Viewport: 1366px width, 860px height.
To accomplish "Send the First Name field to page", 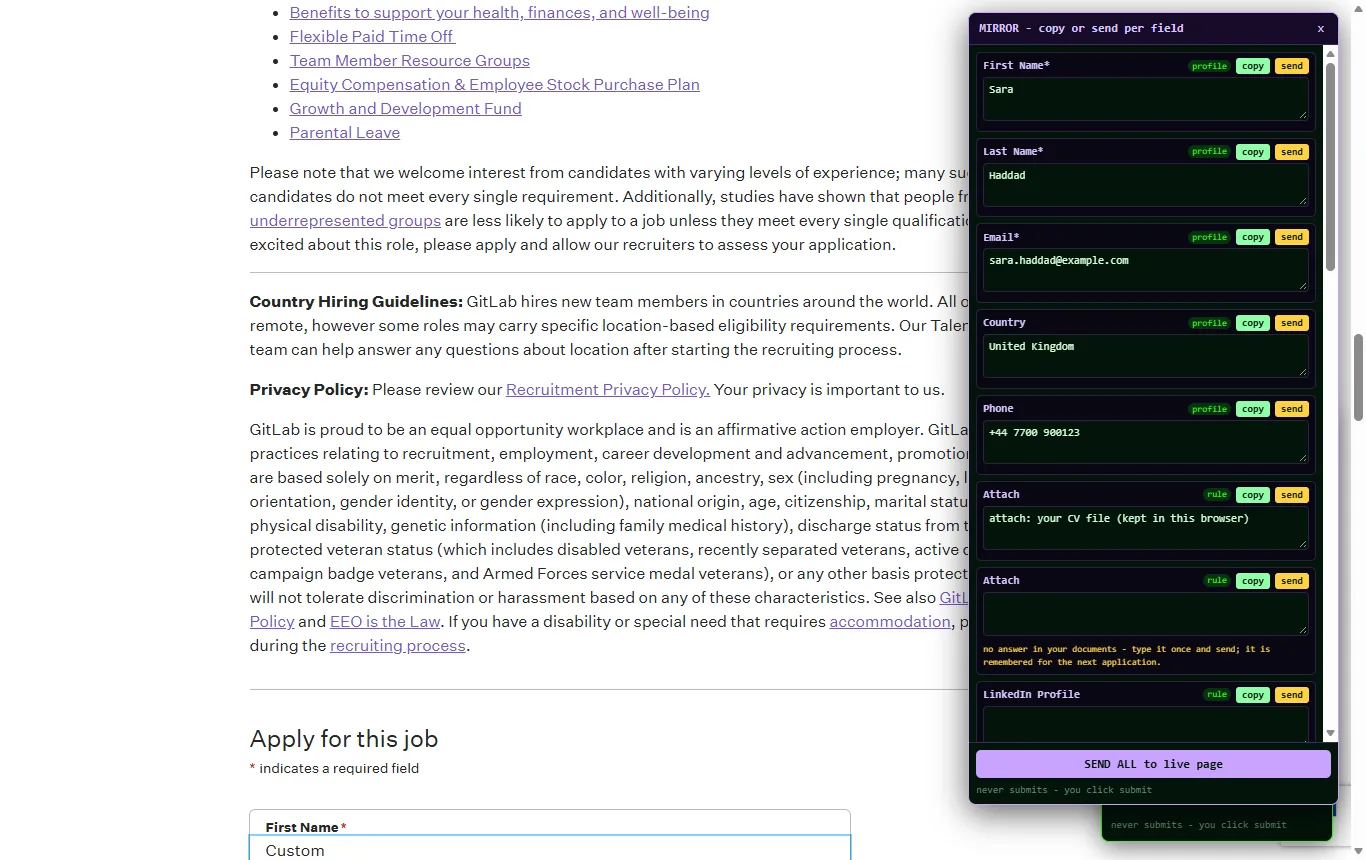I will coord(1292,66).
